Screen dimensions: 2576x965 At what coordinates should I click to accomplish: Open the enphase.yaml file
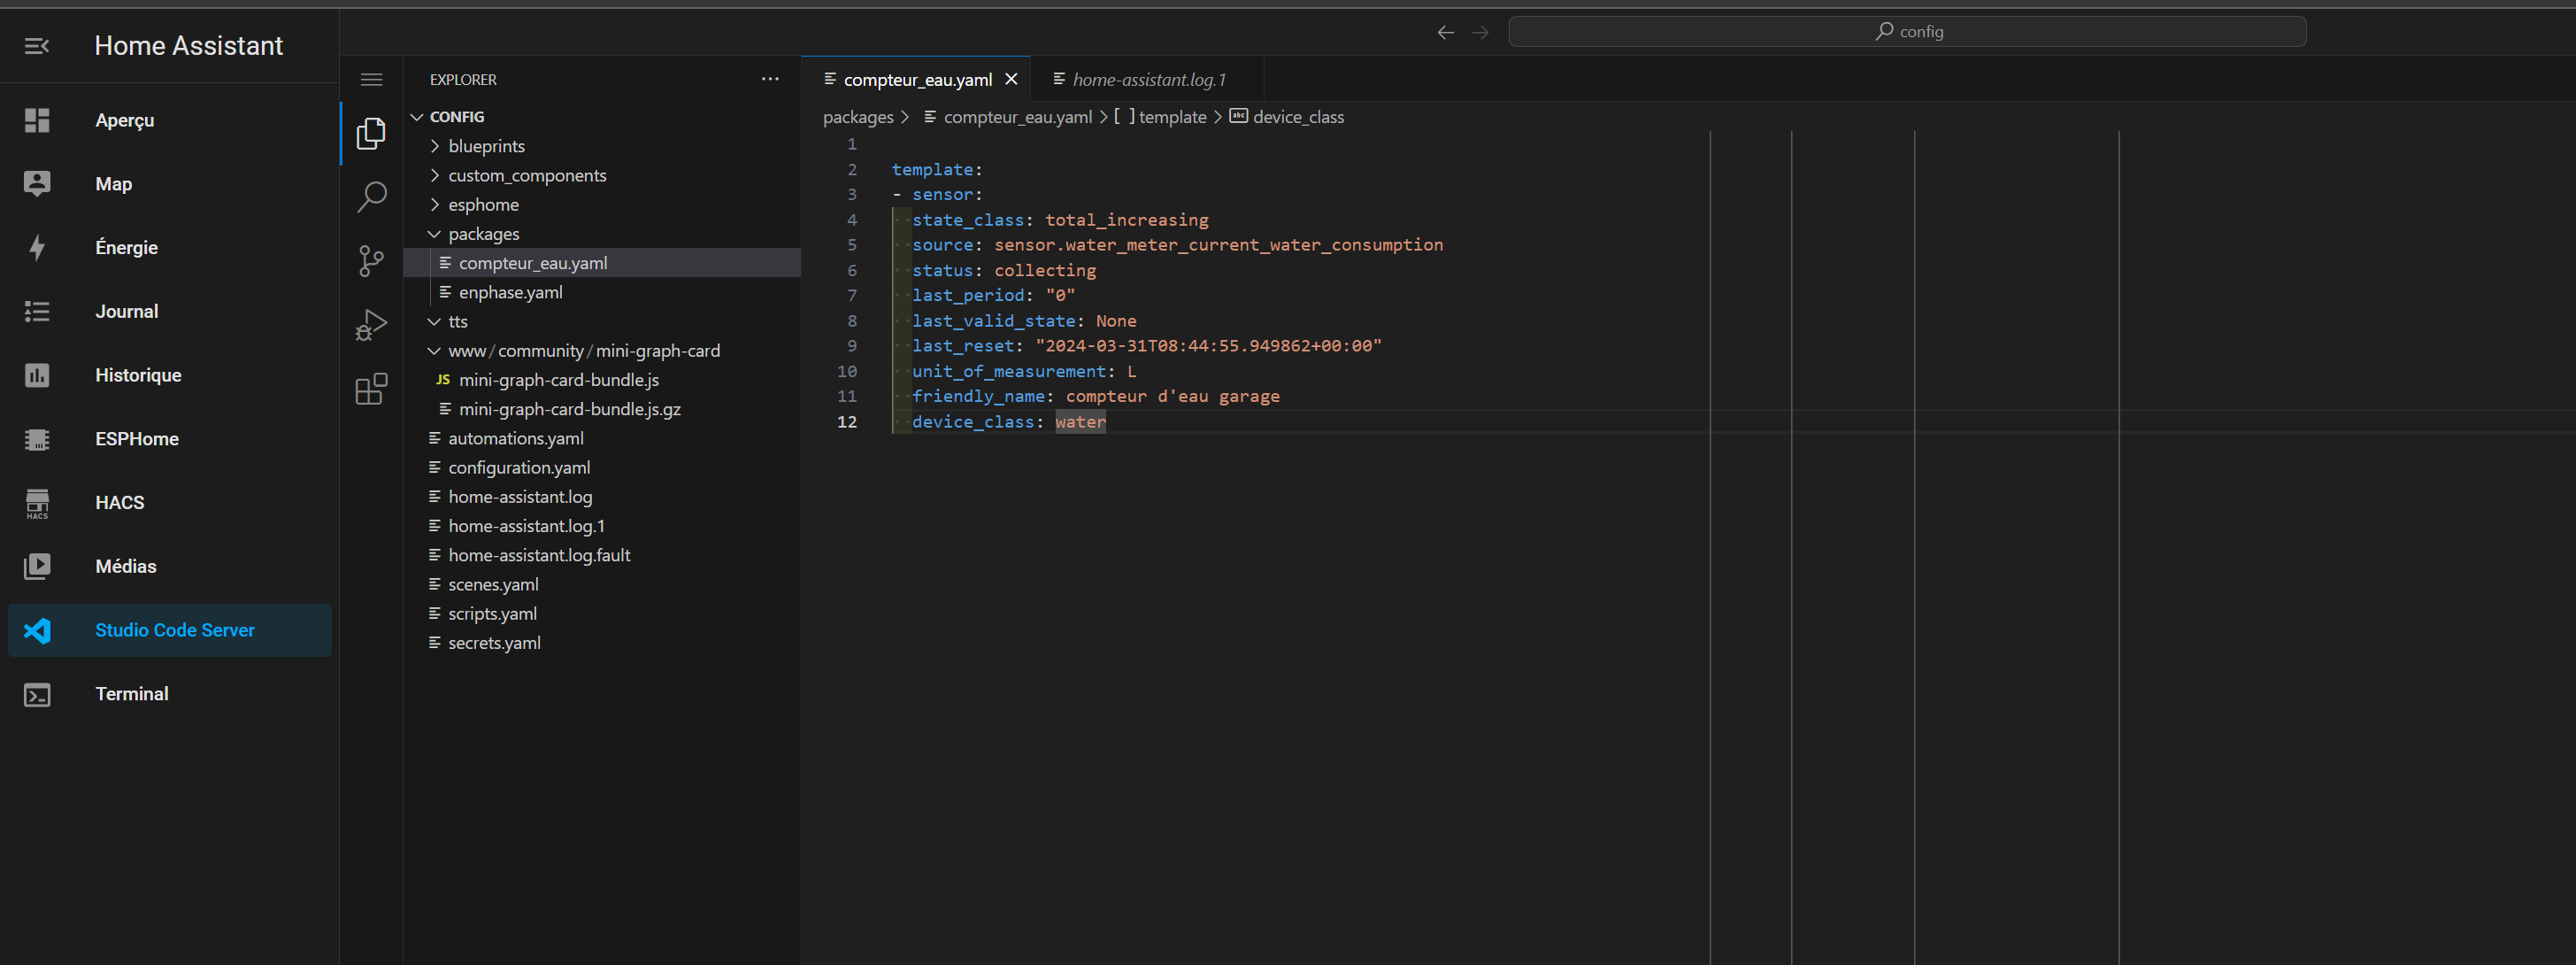tap(511, 291)
